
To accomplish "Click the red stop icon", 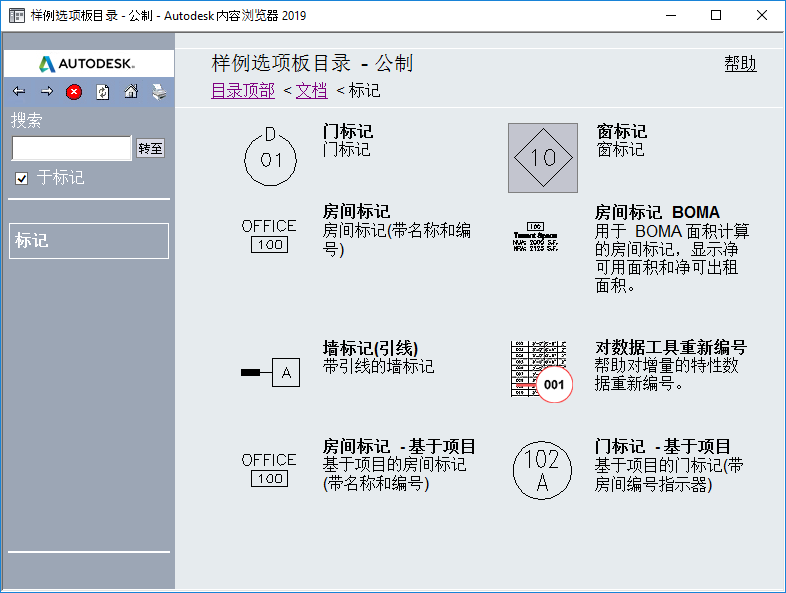I will (74, 92).
